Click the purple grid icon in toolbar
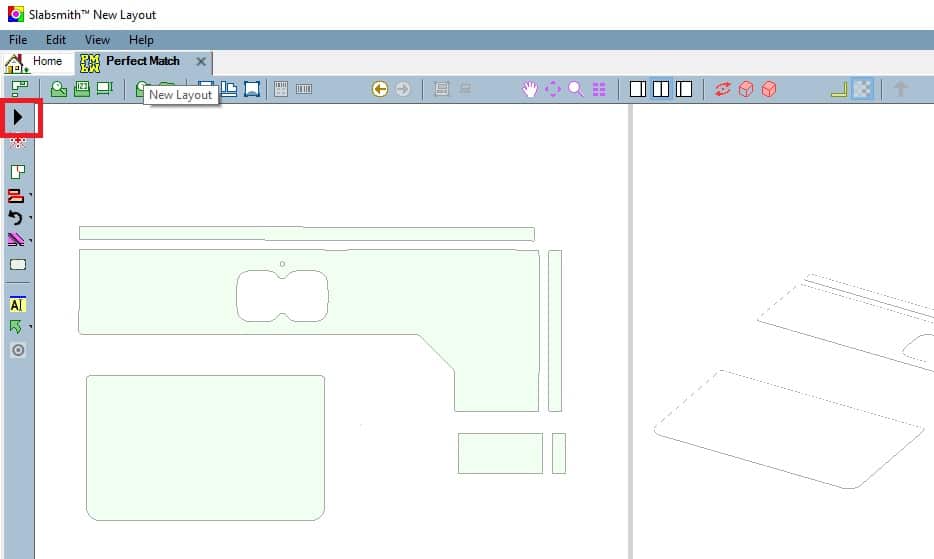 pyautogui.click(x=599, y=90)
